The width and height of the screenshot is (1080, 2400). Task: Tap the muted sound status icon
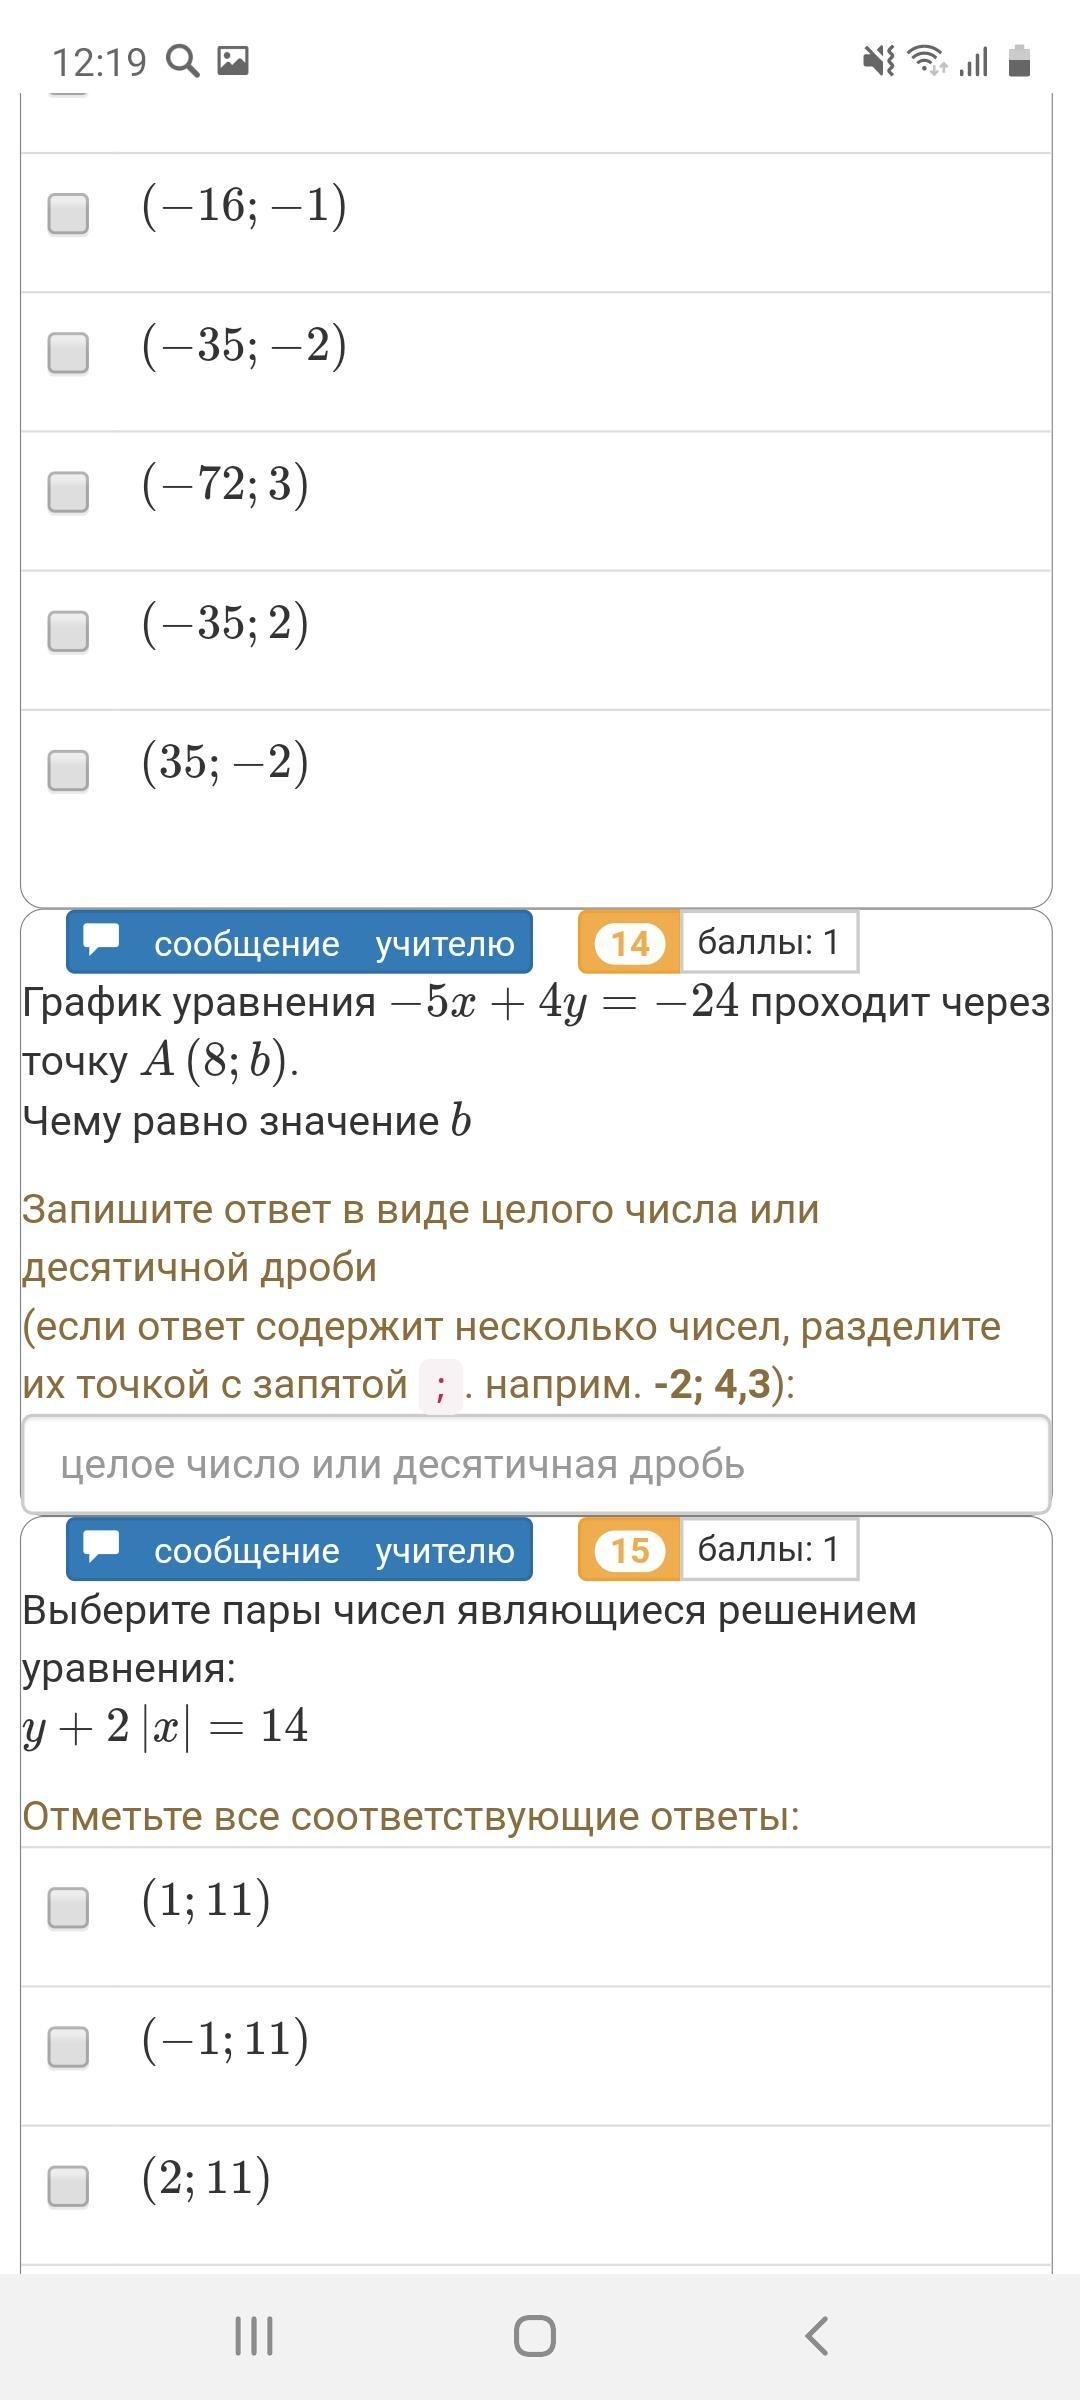click(878, 62)
